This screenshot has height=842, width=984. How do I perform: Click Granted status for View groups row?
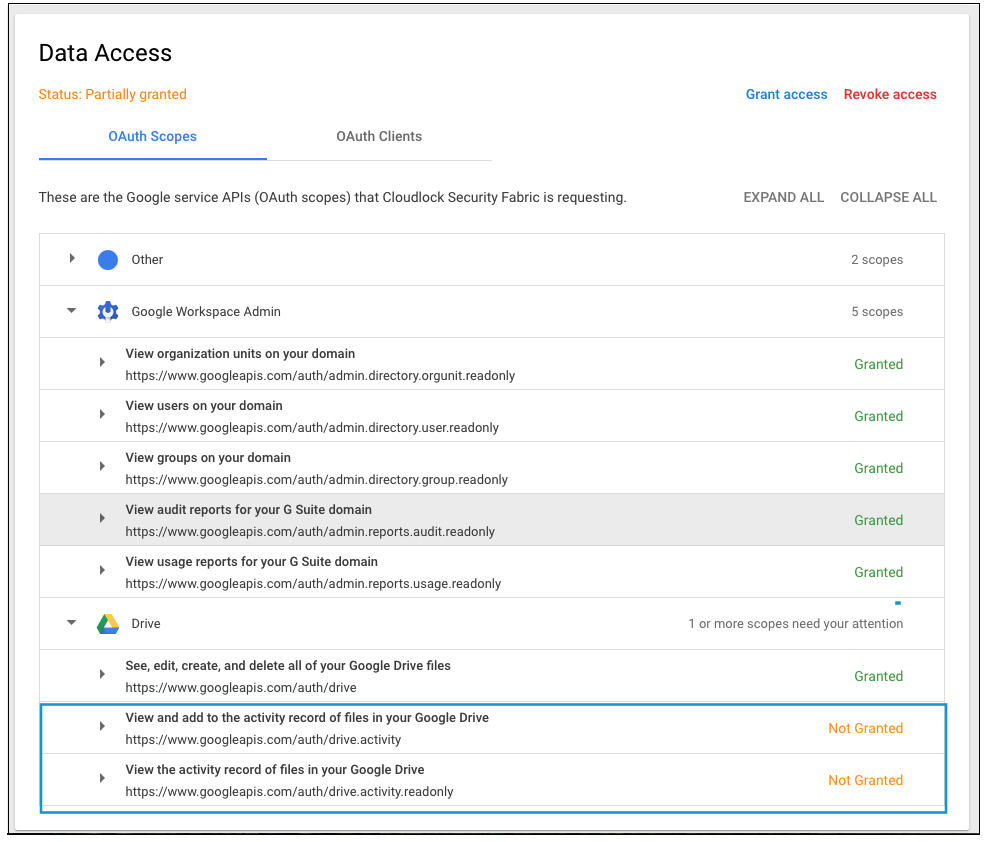click(x=878, y=469)
